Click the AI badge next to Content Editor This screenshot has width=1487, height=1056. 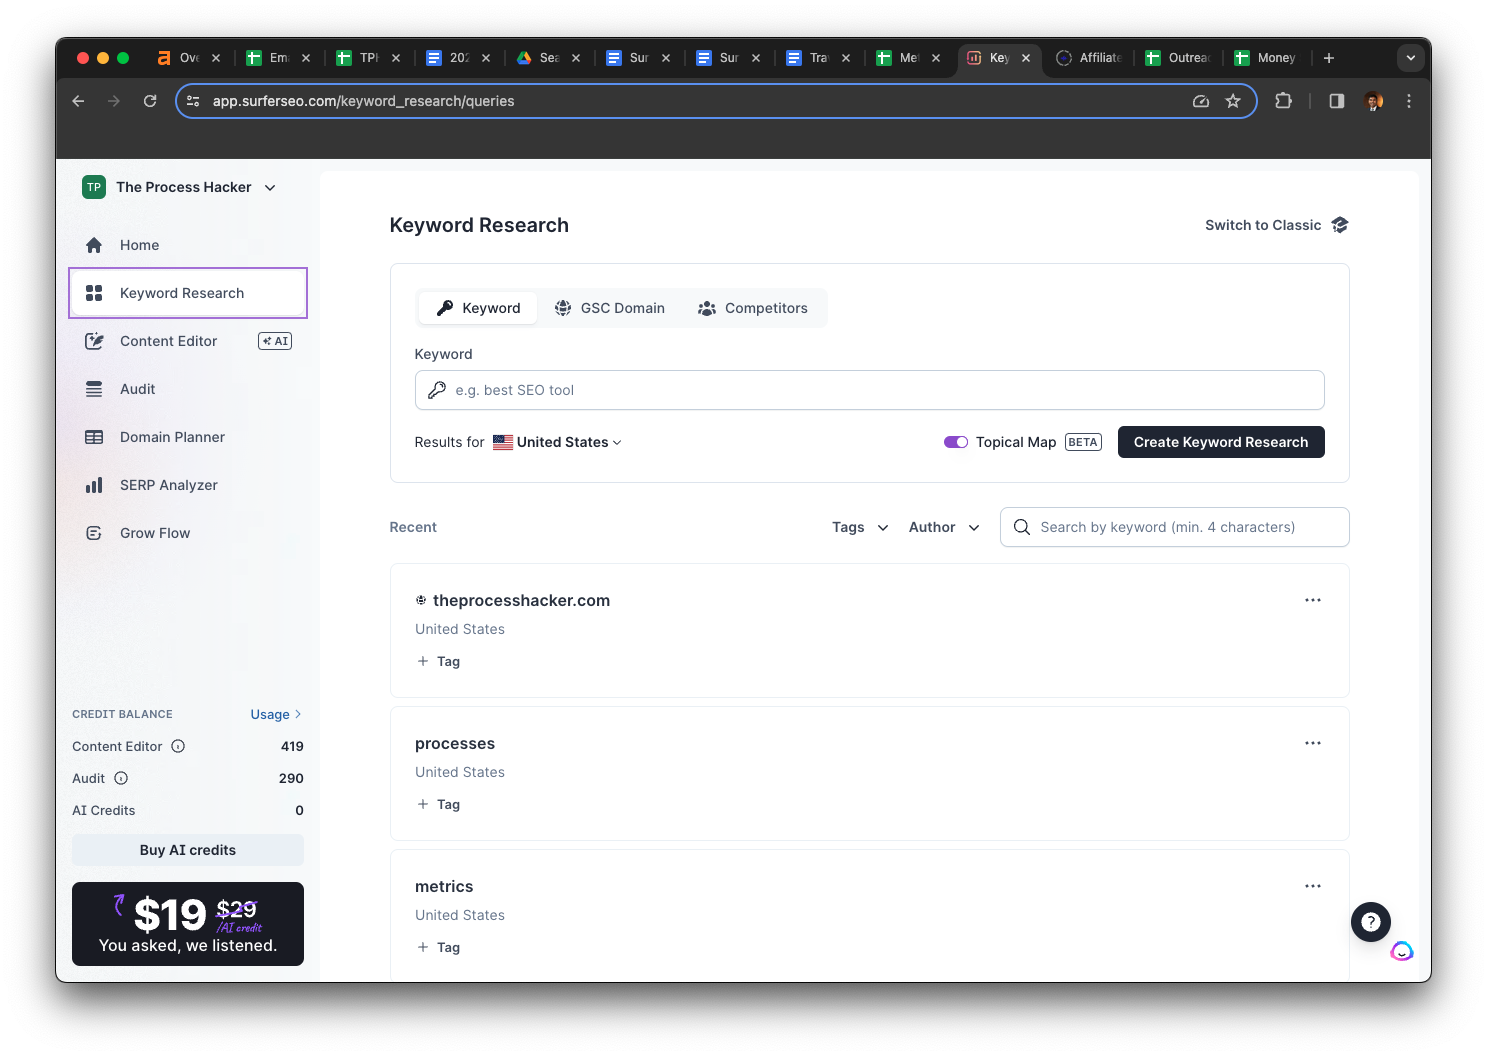[x=275, y=341]
